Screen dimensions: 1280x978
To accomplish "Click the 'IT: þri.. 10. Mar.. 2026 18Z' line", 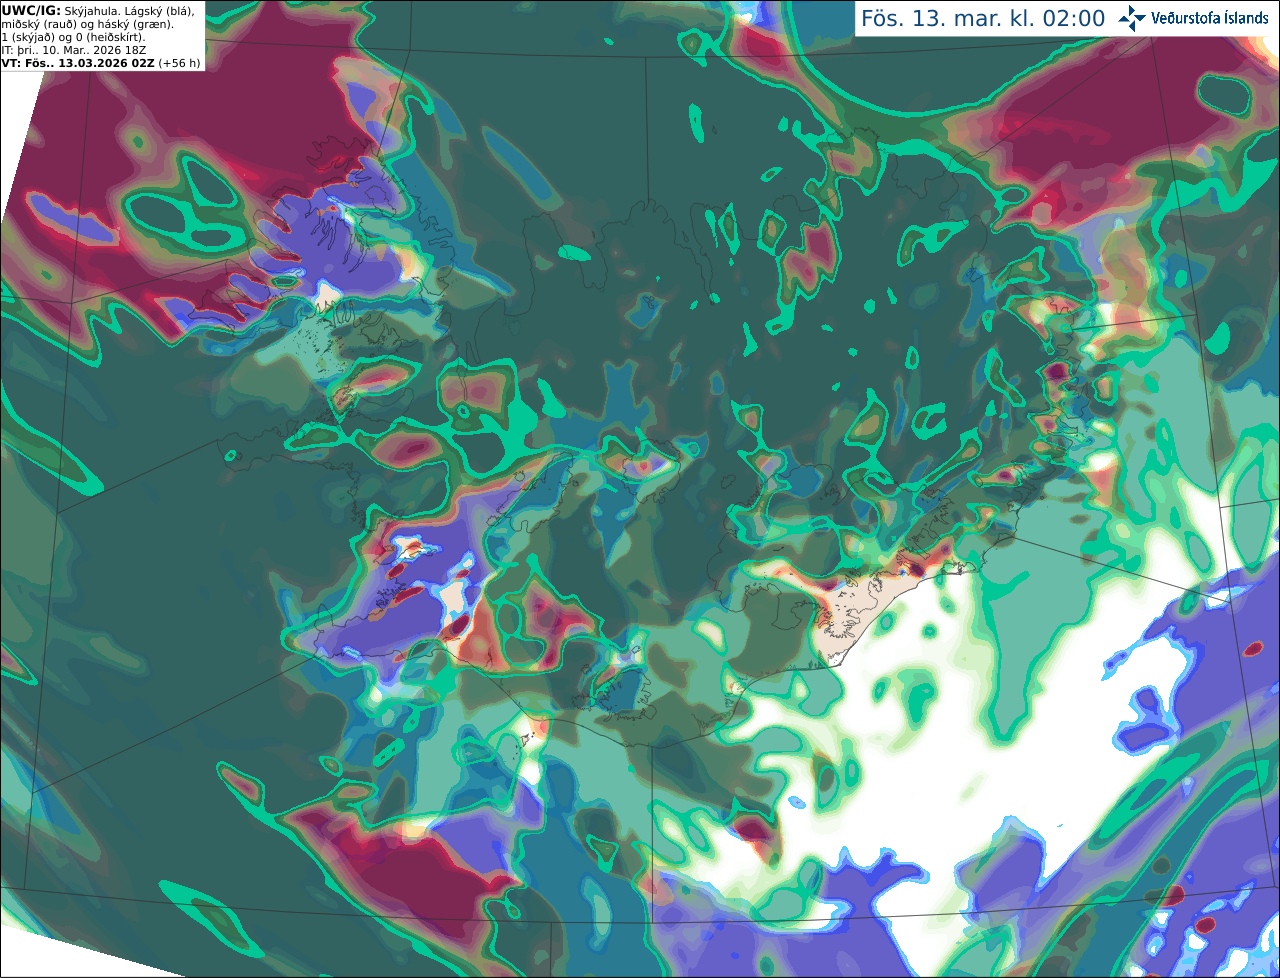I will pyautogui.click(x=74, y=50).
